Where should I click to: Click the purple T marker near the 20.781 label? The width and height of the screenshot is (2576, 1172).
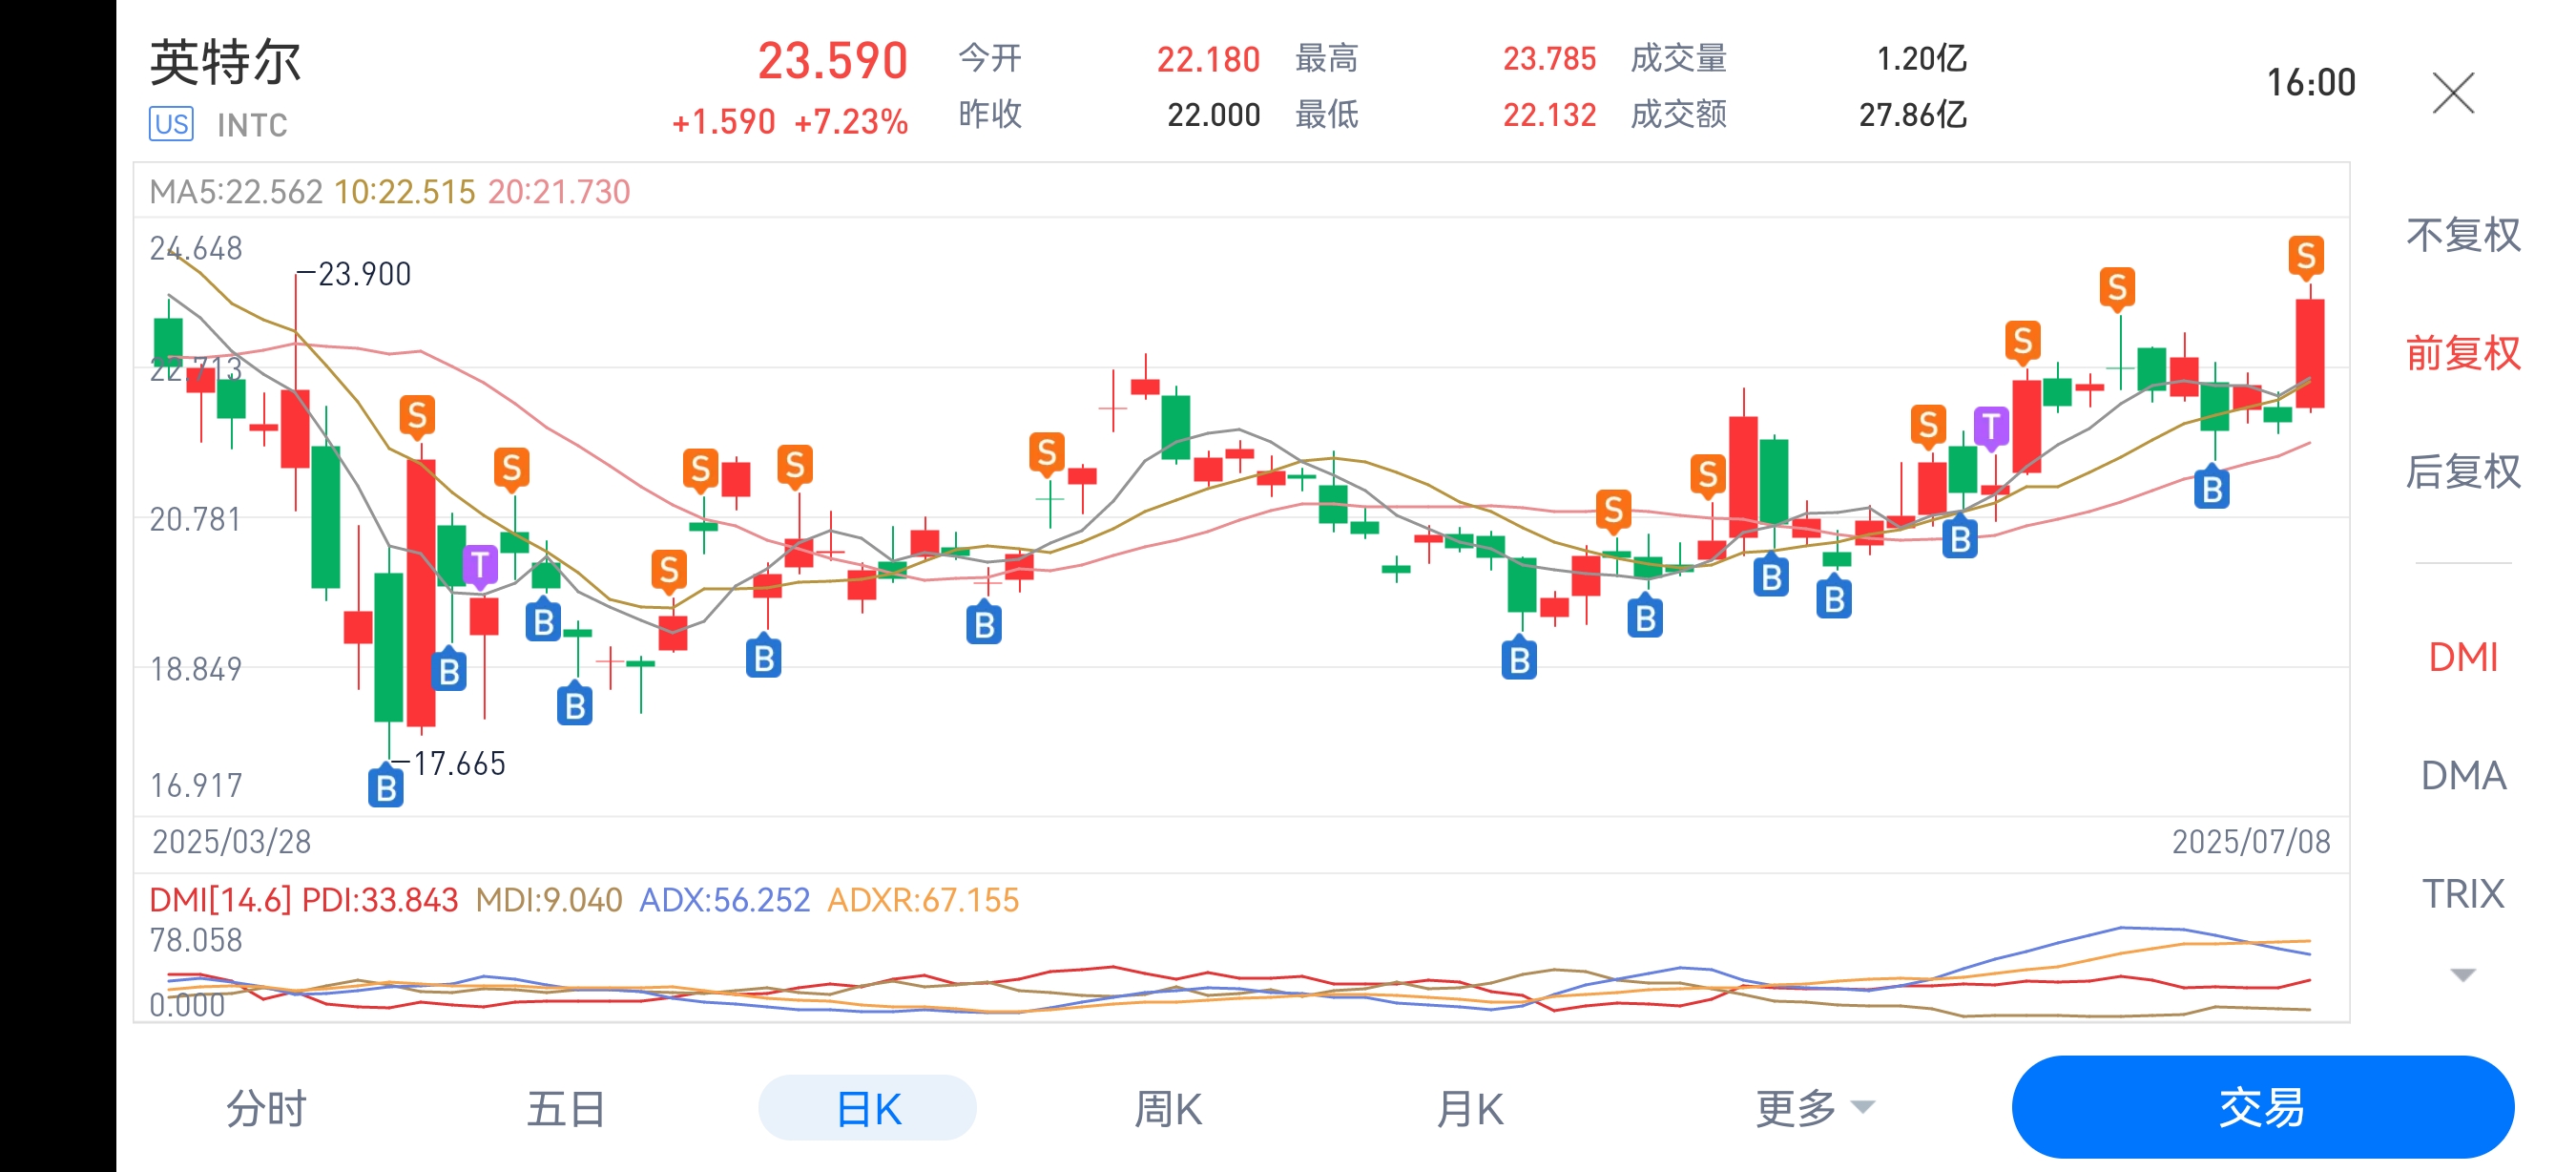pos(480,565)
